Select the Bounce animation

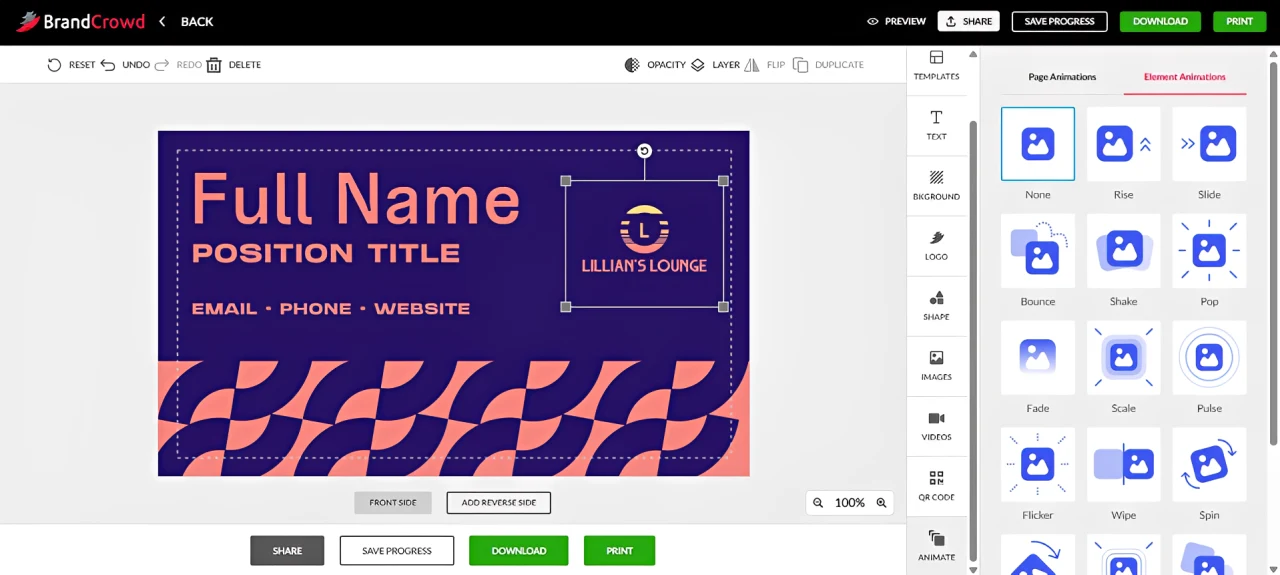tap(1038, 251)
